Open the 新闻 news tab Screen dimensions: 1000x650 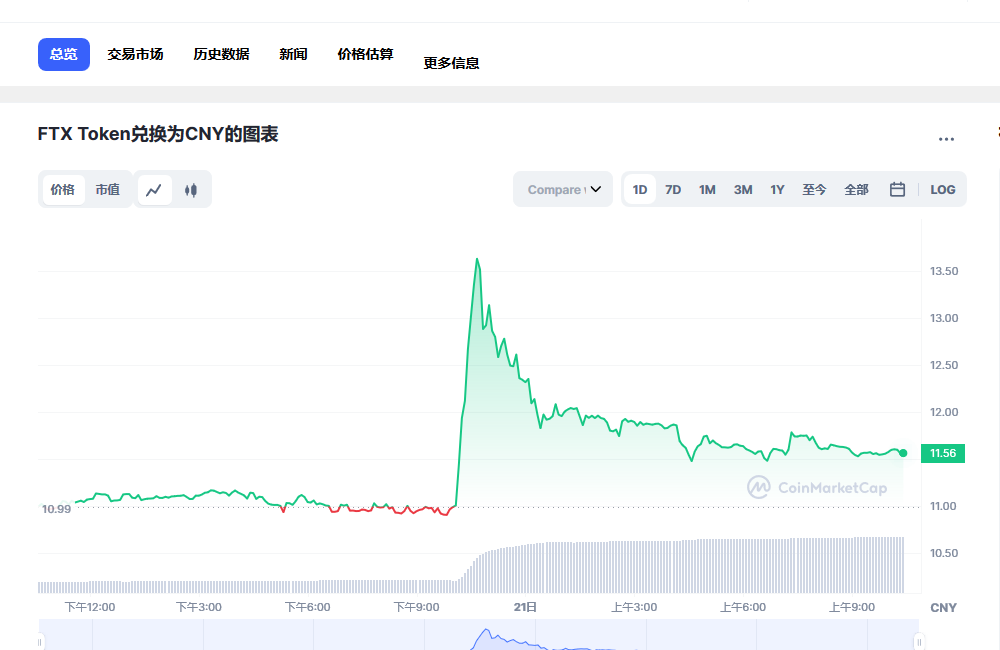pos(293,54)
